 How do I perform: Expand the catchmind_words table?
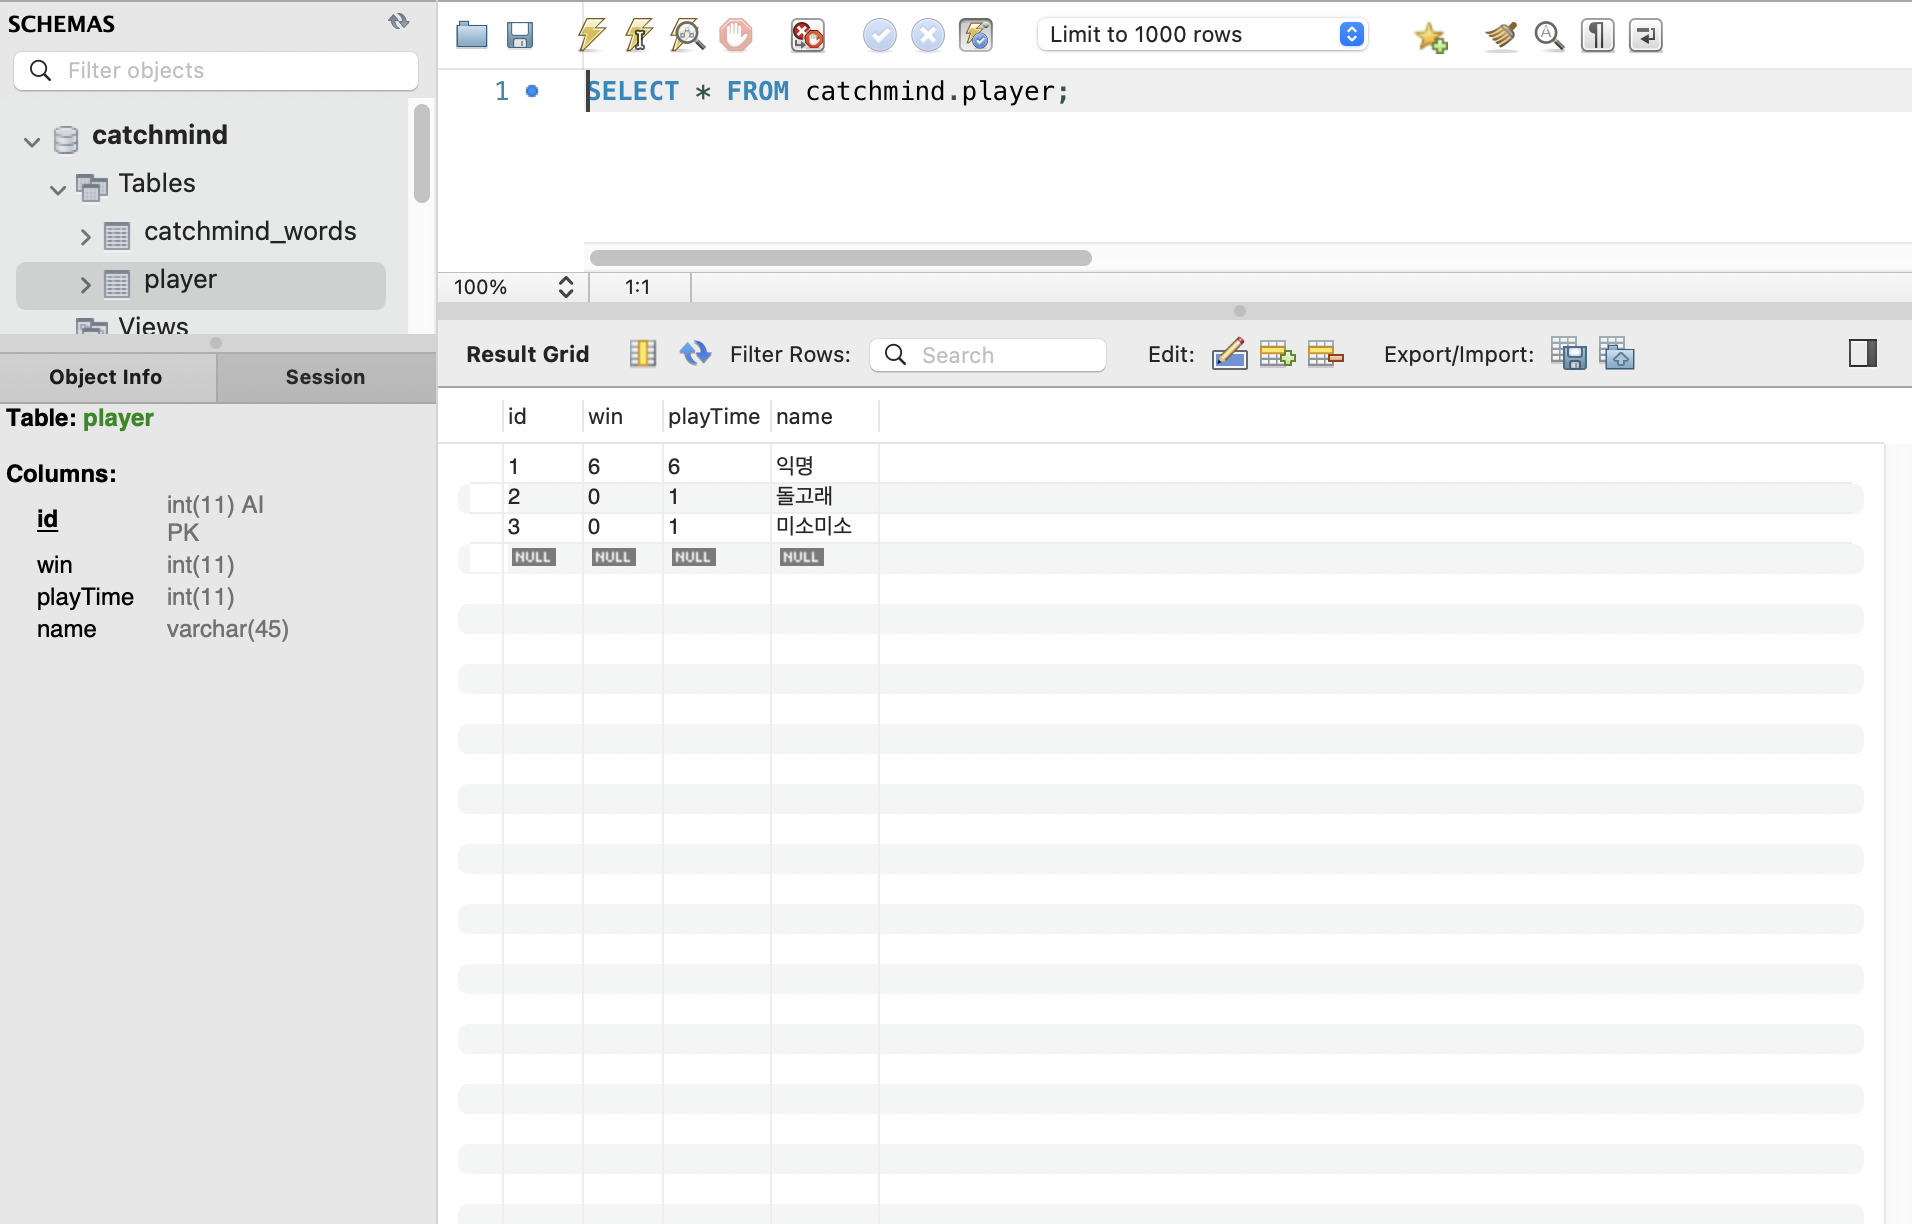coord(86,236)
